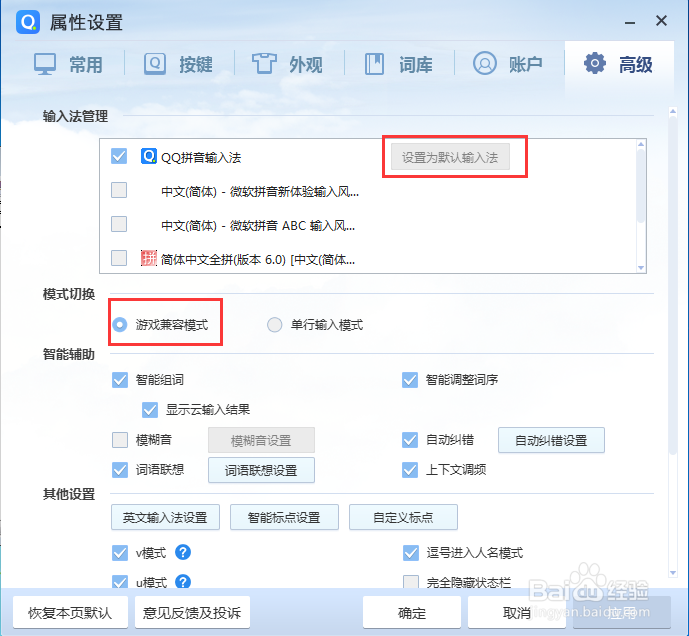Click the T-shirt icon of 外观 tab

pyautogui.click(x=264, y=64)
